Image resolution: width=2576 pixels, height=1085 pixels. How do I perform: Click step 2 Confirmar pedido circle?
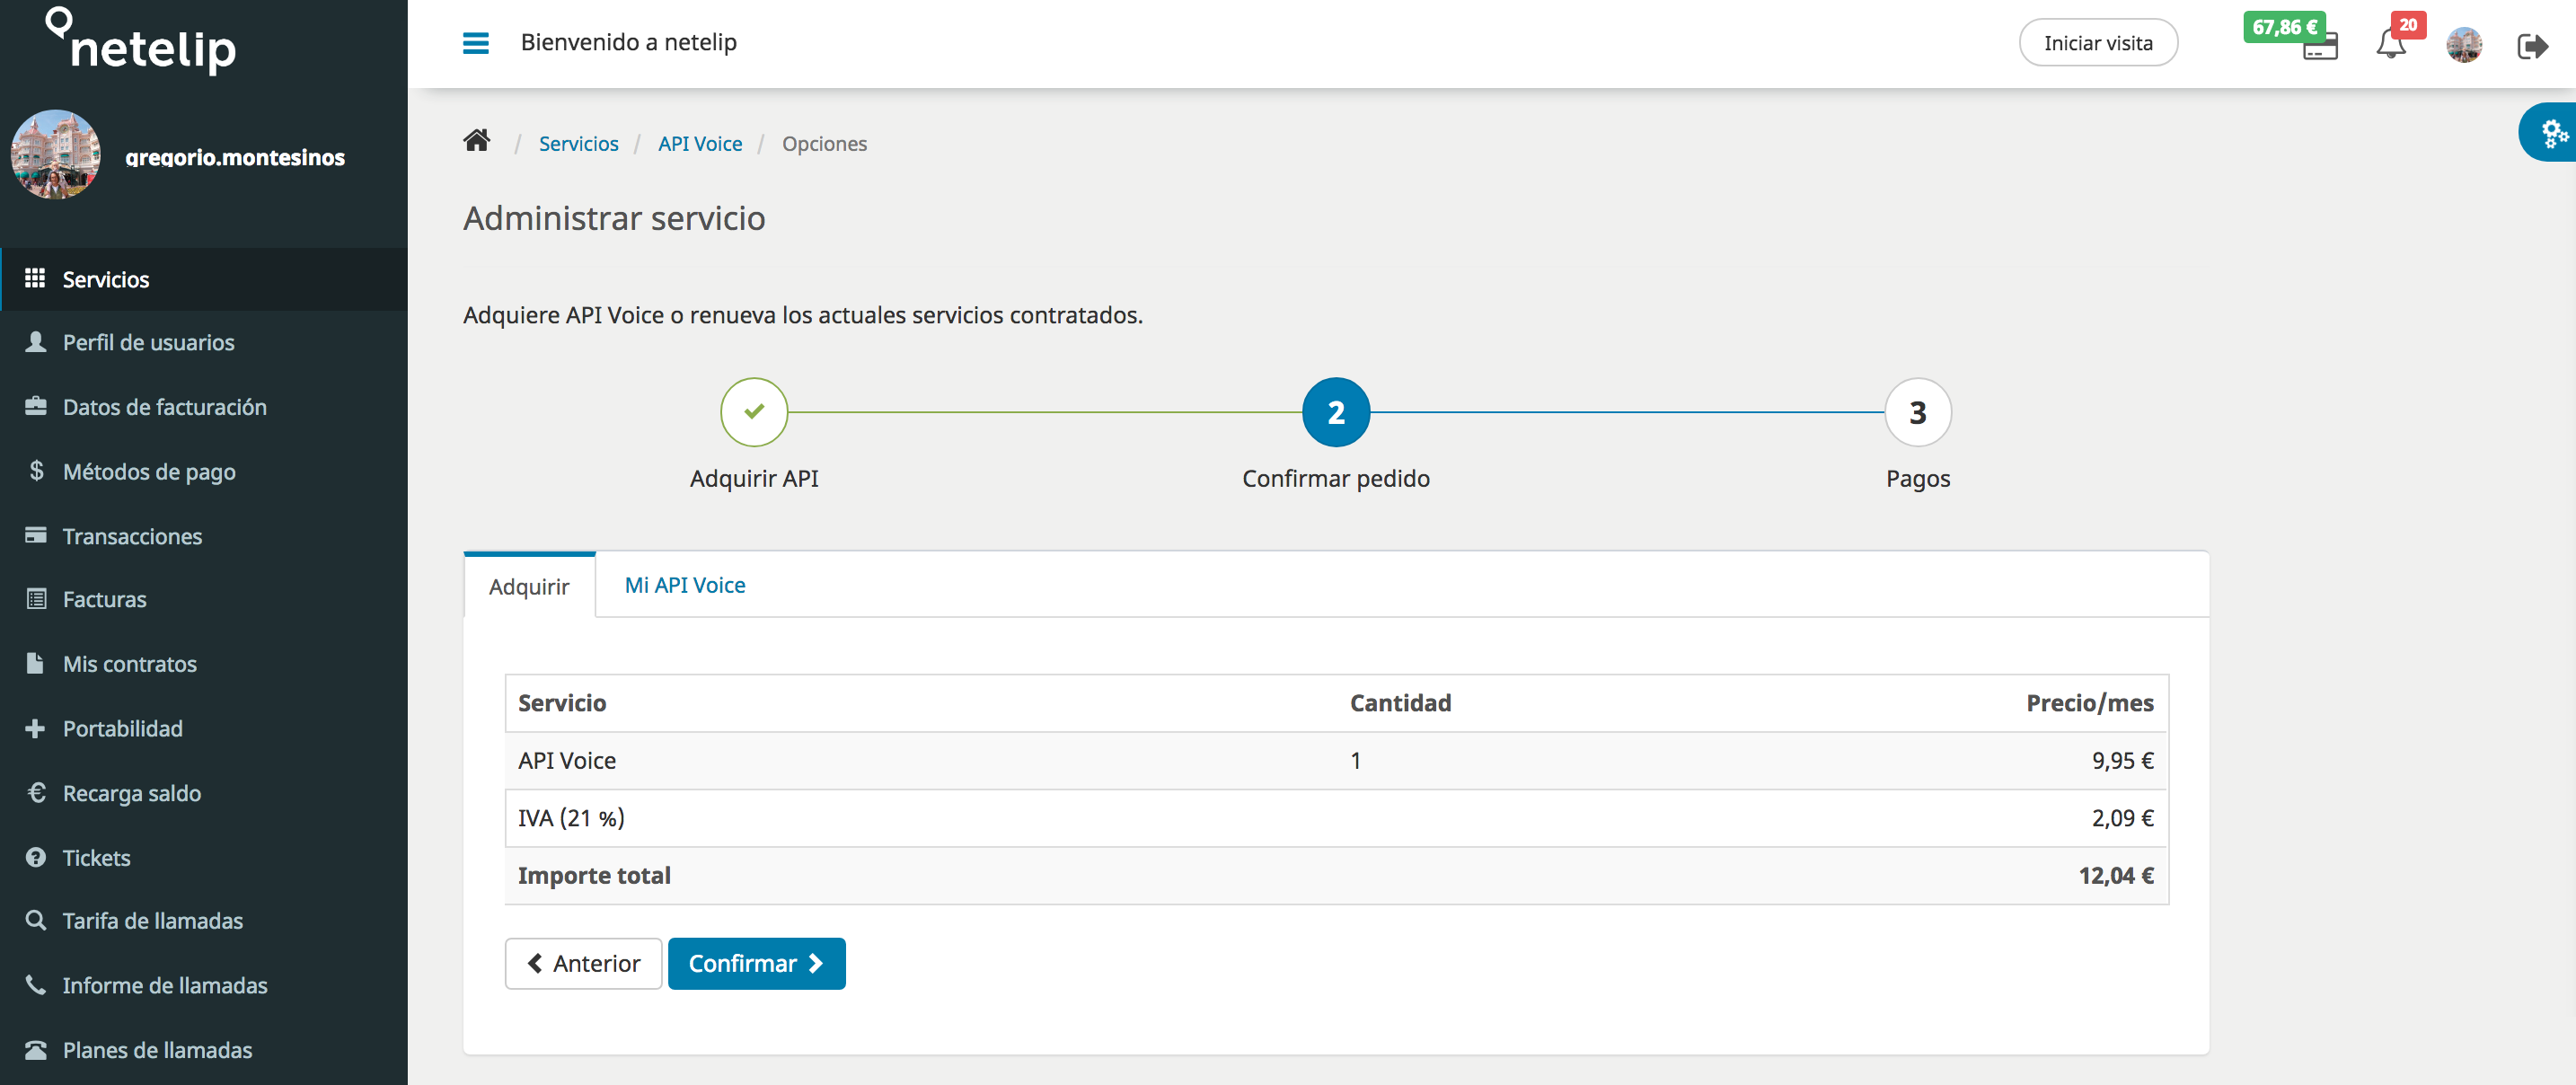pyautogui.click(x=1335, y=411)
